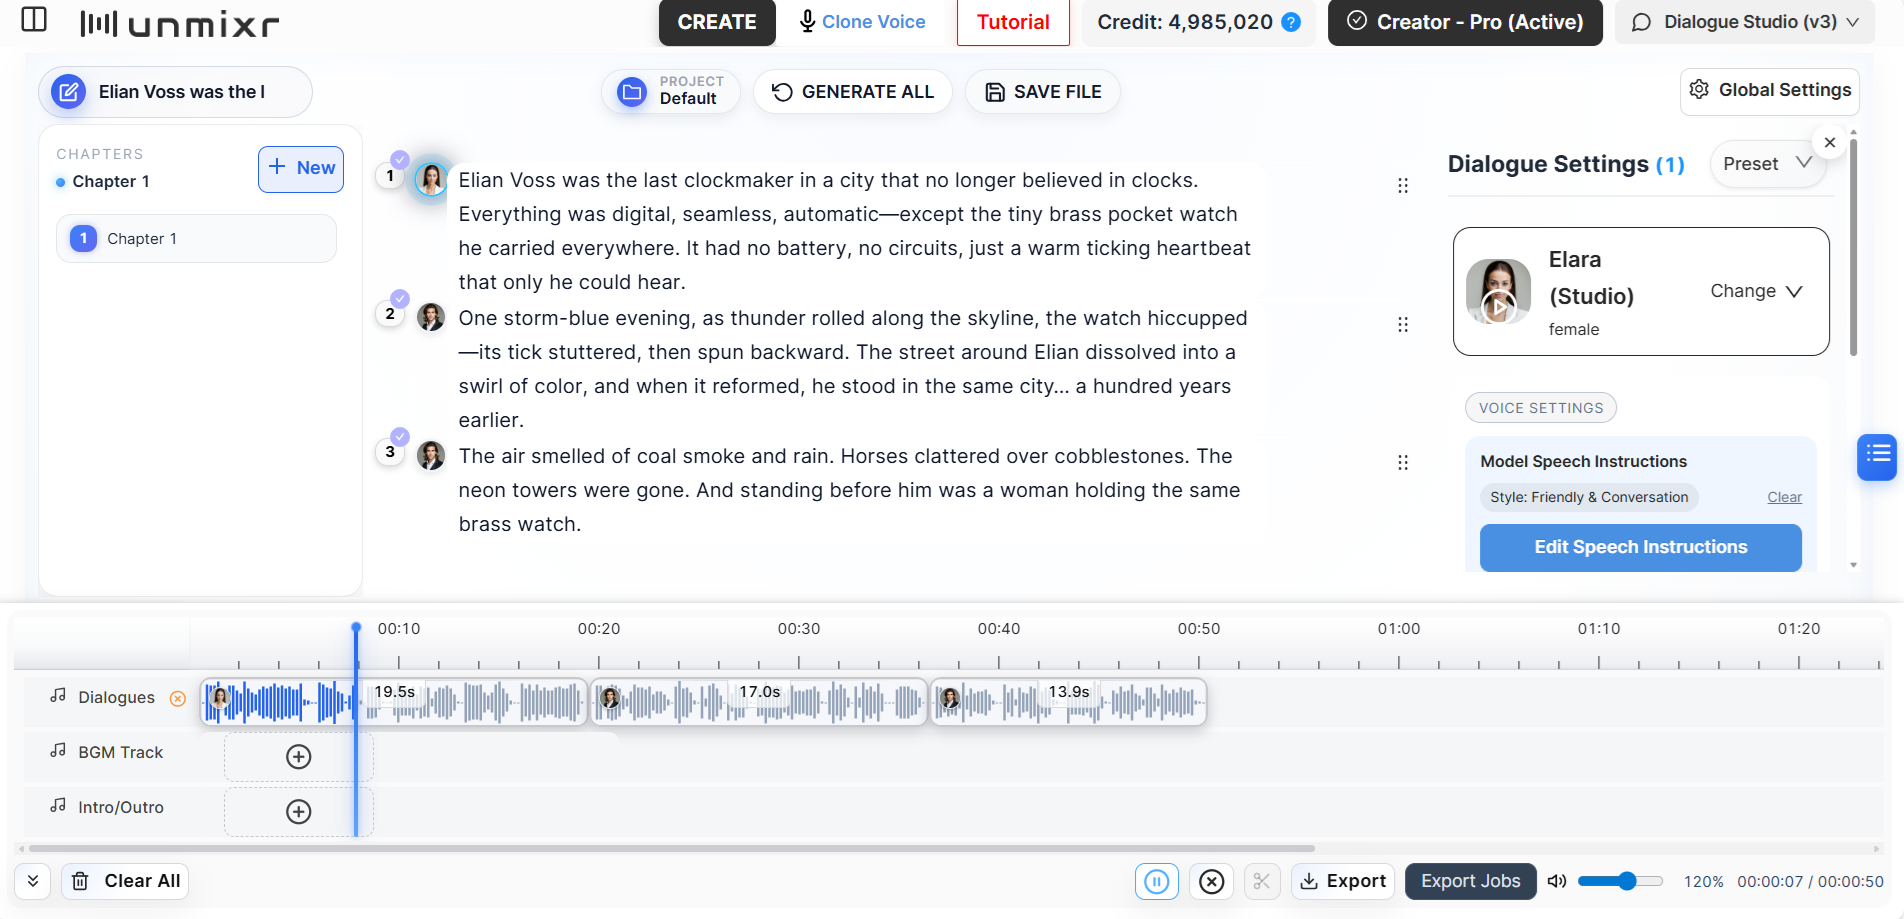The height and width of the screenshot is (919, 1904).
Task: Switch to Chapter 1 in the chapters list
Action: pyautogui.click(x=196, y=238)
